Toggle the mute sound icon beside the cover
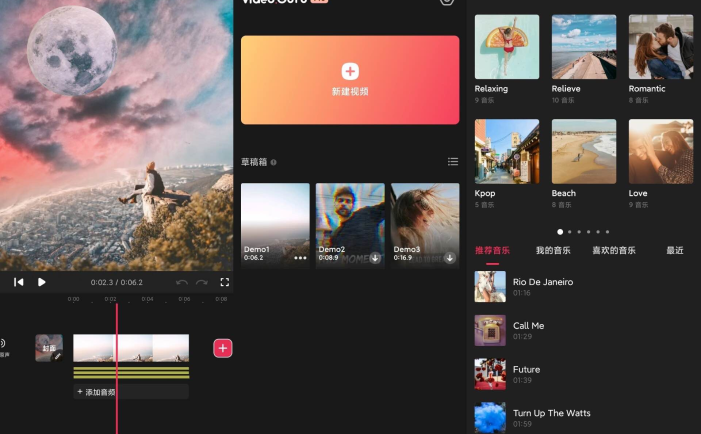Screen dimensions: 701x434 3,347
